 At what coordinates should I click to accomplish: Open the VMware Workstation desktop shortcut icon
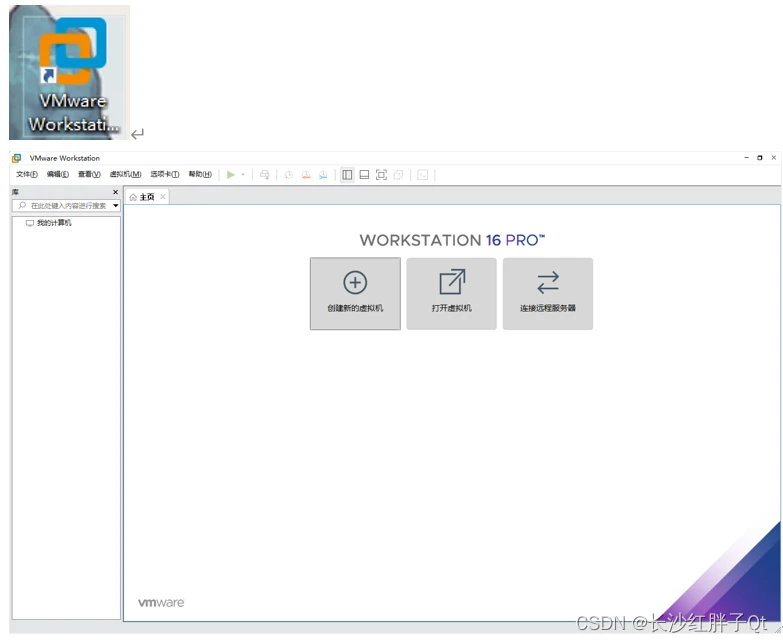[69, 72]
